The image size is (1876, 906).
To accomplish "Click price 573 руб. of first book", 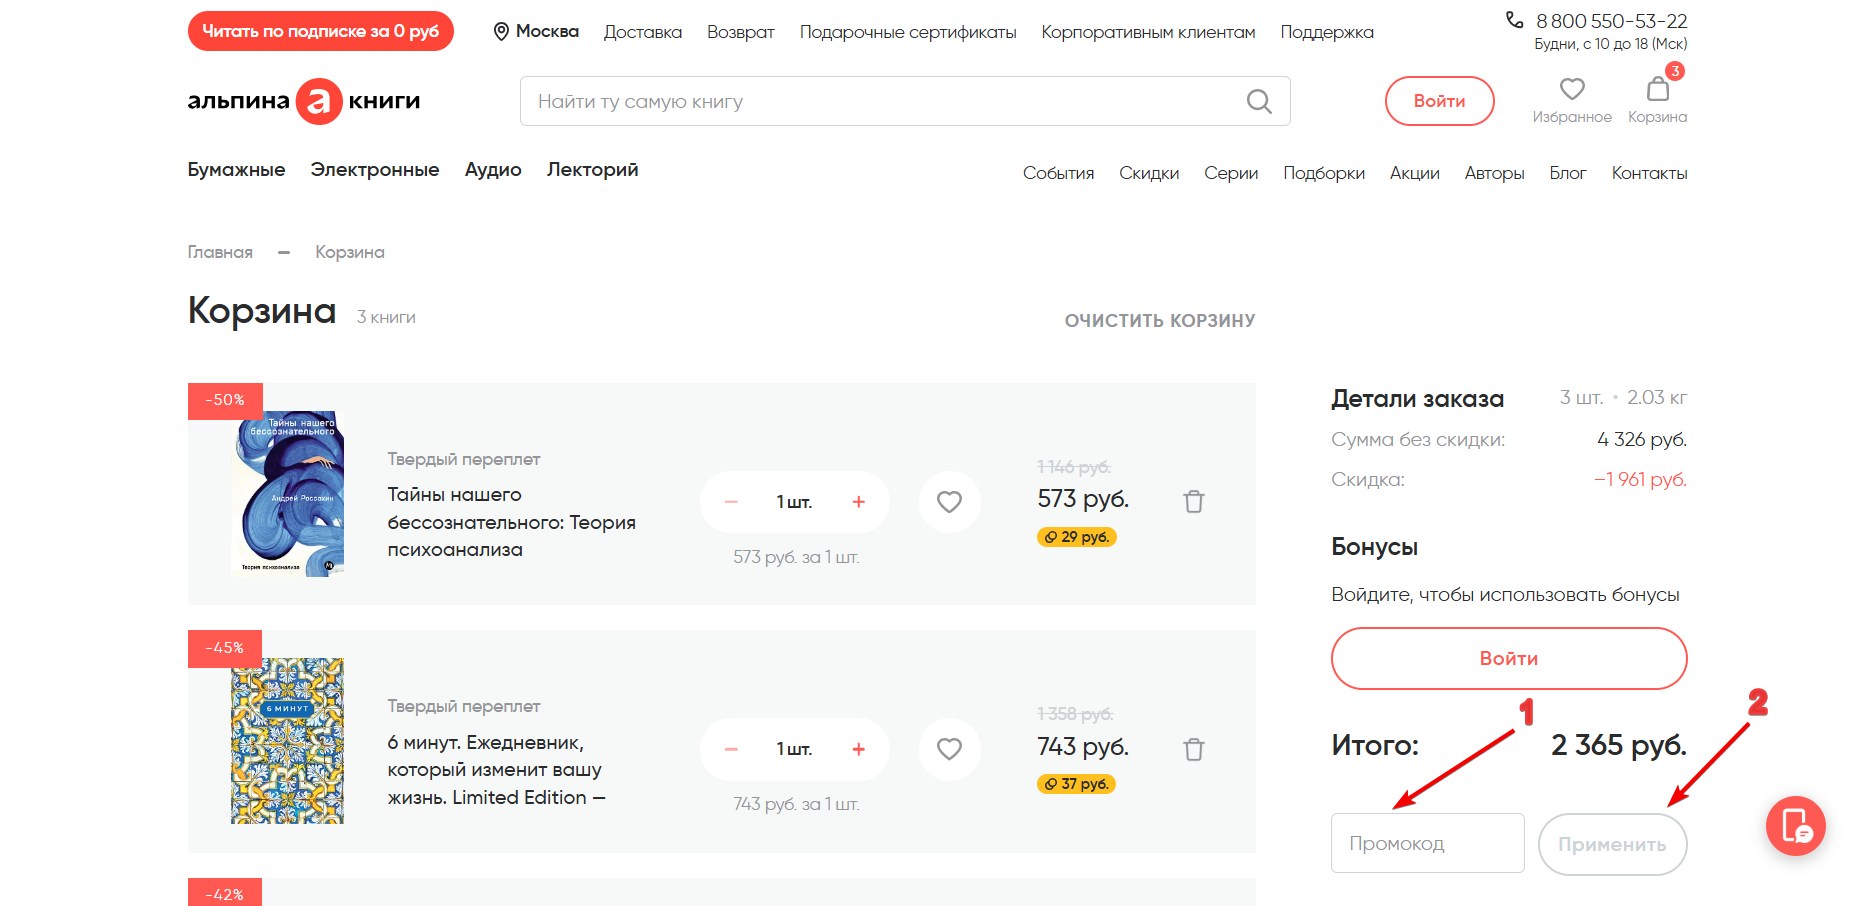I will click(1083, 499).
